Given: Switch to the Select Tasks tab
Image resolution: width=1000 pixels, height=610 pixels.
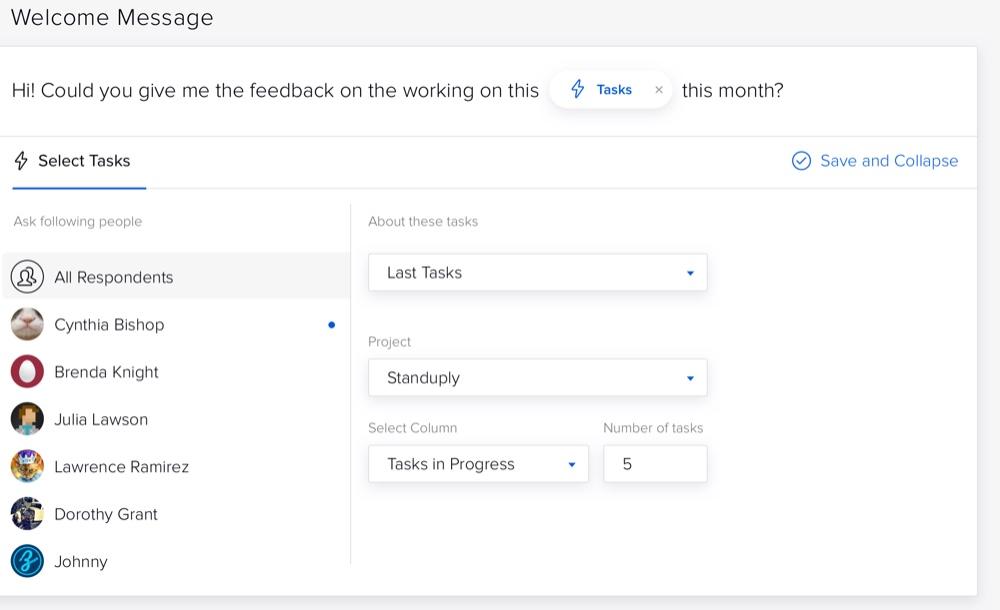Looking at the screenshot, I should (79, 161).
